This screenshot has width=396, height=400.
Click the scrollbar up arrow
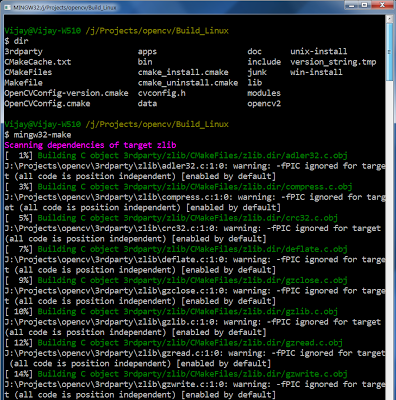coord(389,19)
